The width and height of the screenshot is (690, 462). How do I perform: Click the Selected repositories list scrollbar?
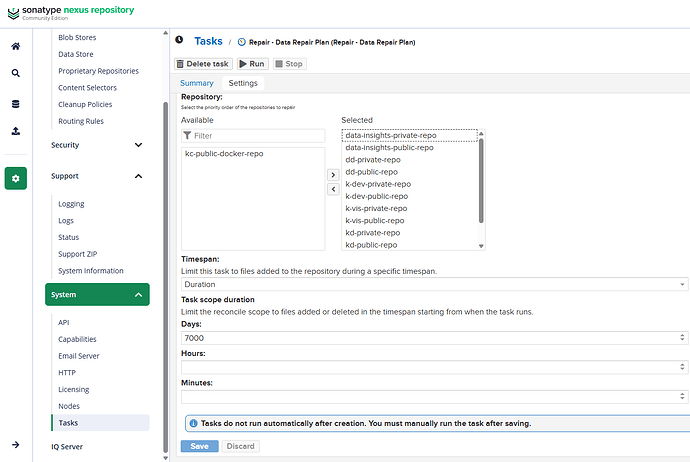click(481, 181)
